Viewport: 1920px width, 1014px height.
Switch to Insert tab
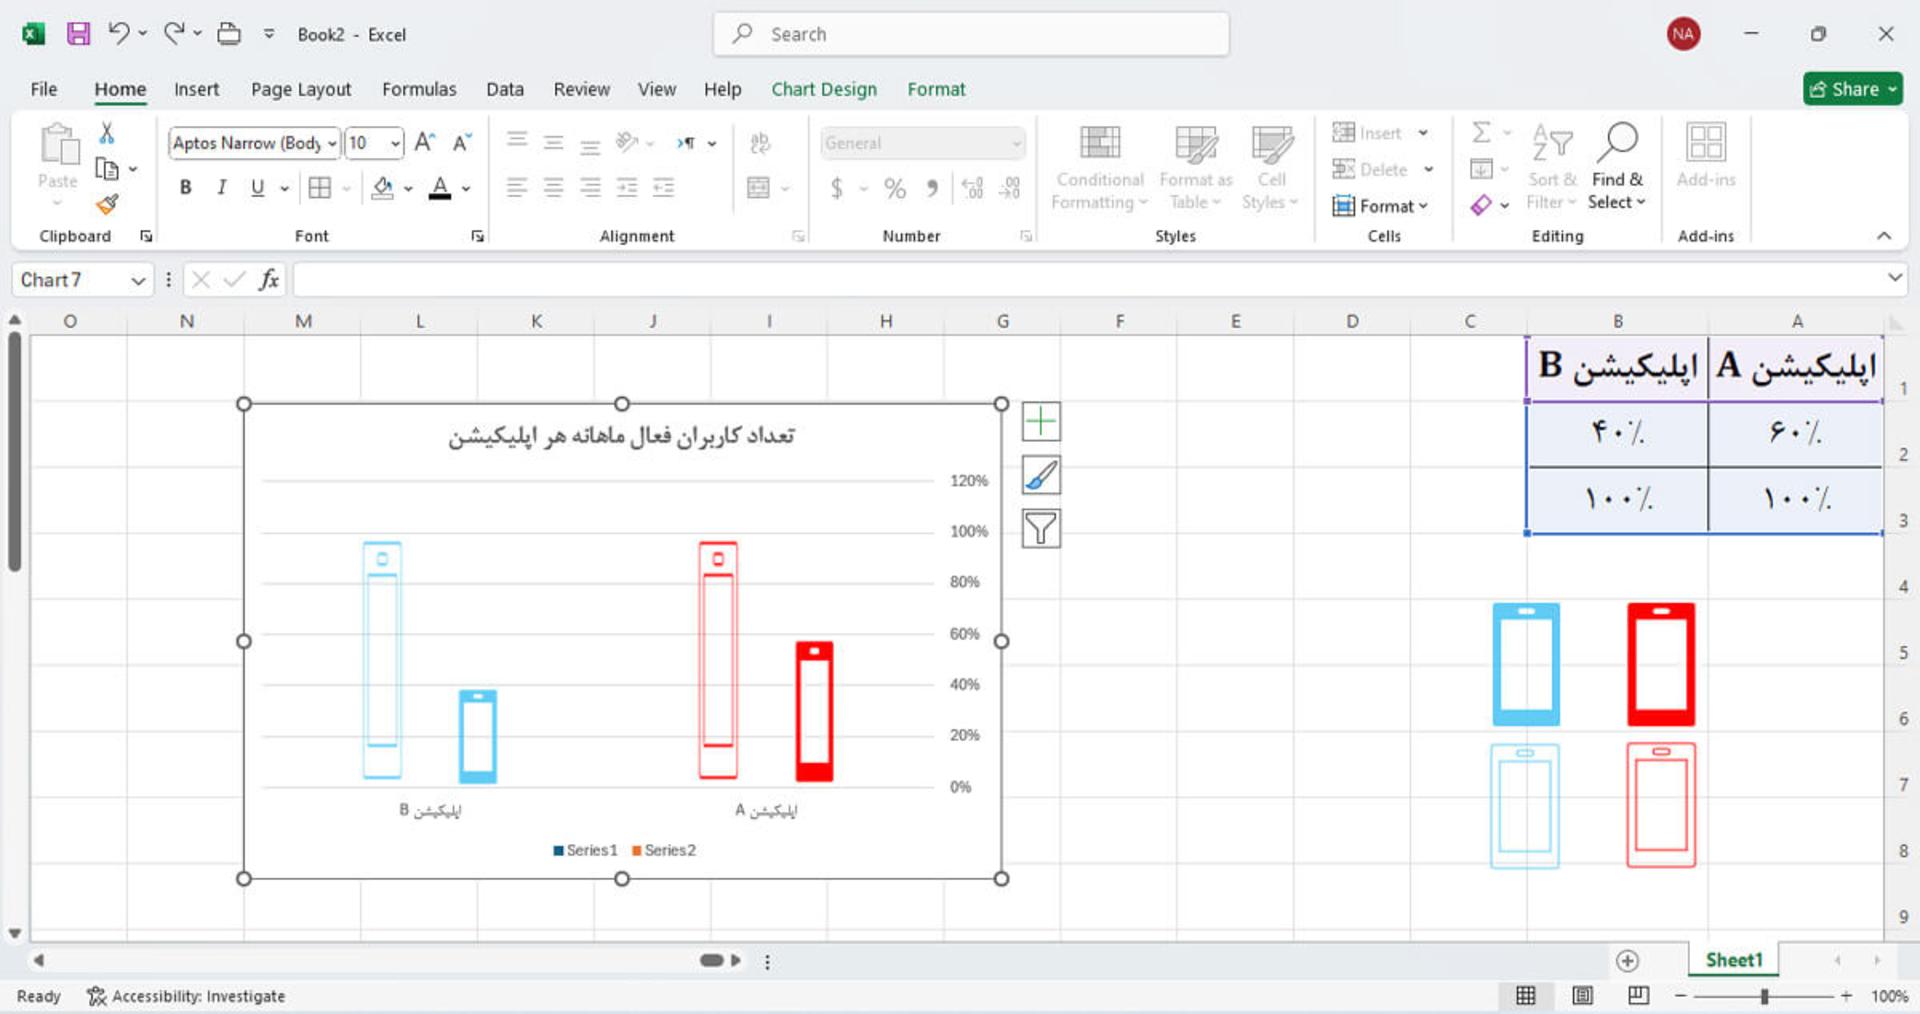tap(196, 89)
